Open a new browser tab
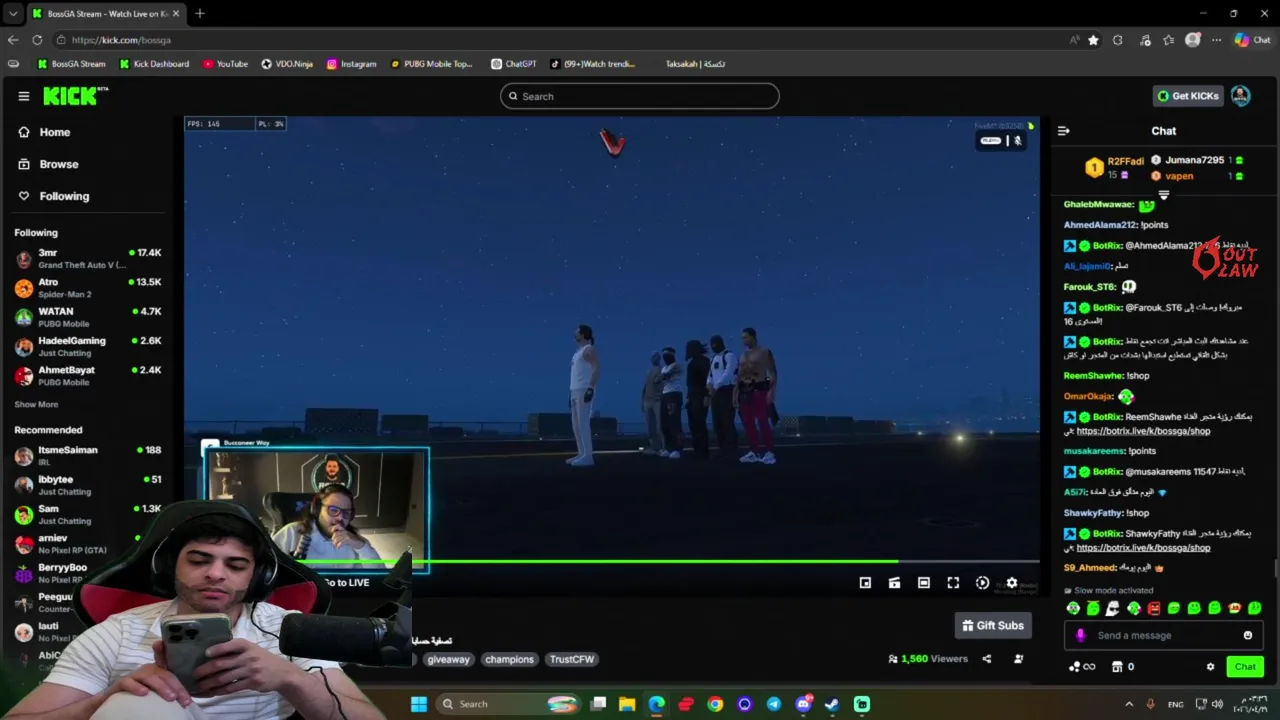 pyautogui.click(x=200, y=13)
